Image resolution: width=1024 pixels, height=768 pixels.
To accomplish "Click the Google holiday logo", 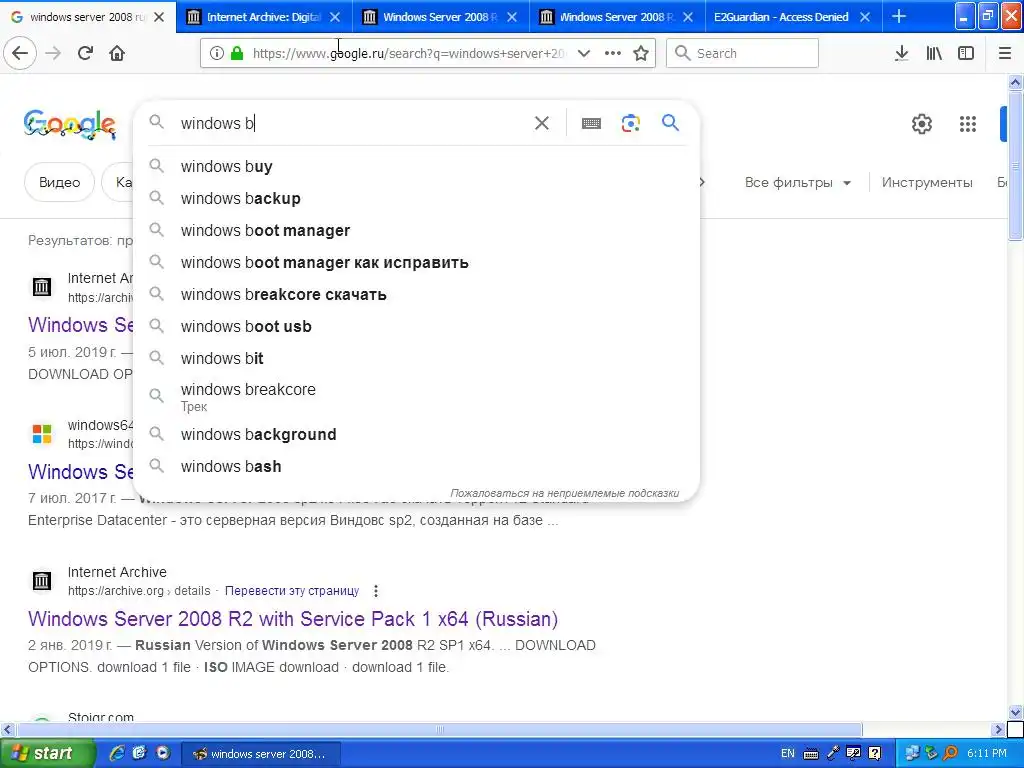I will [x=70, y=125].
